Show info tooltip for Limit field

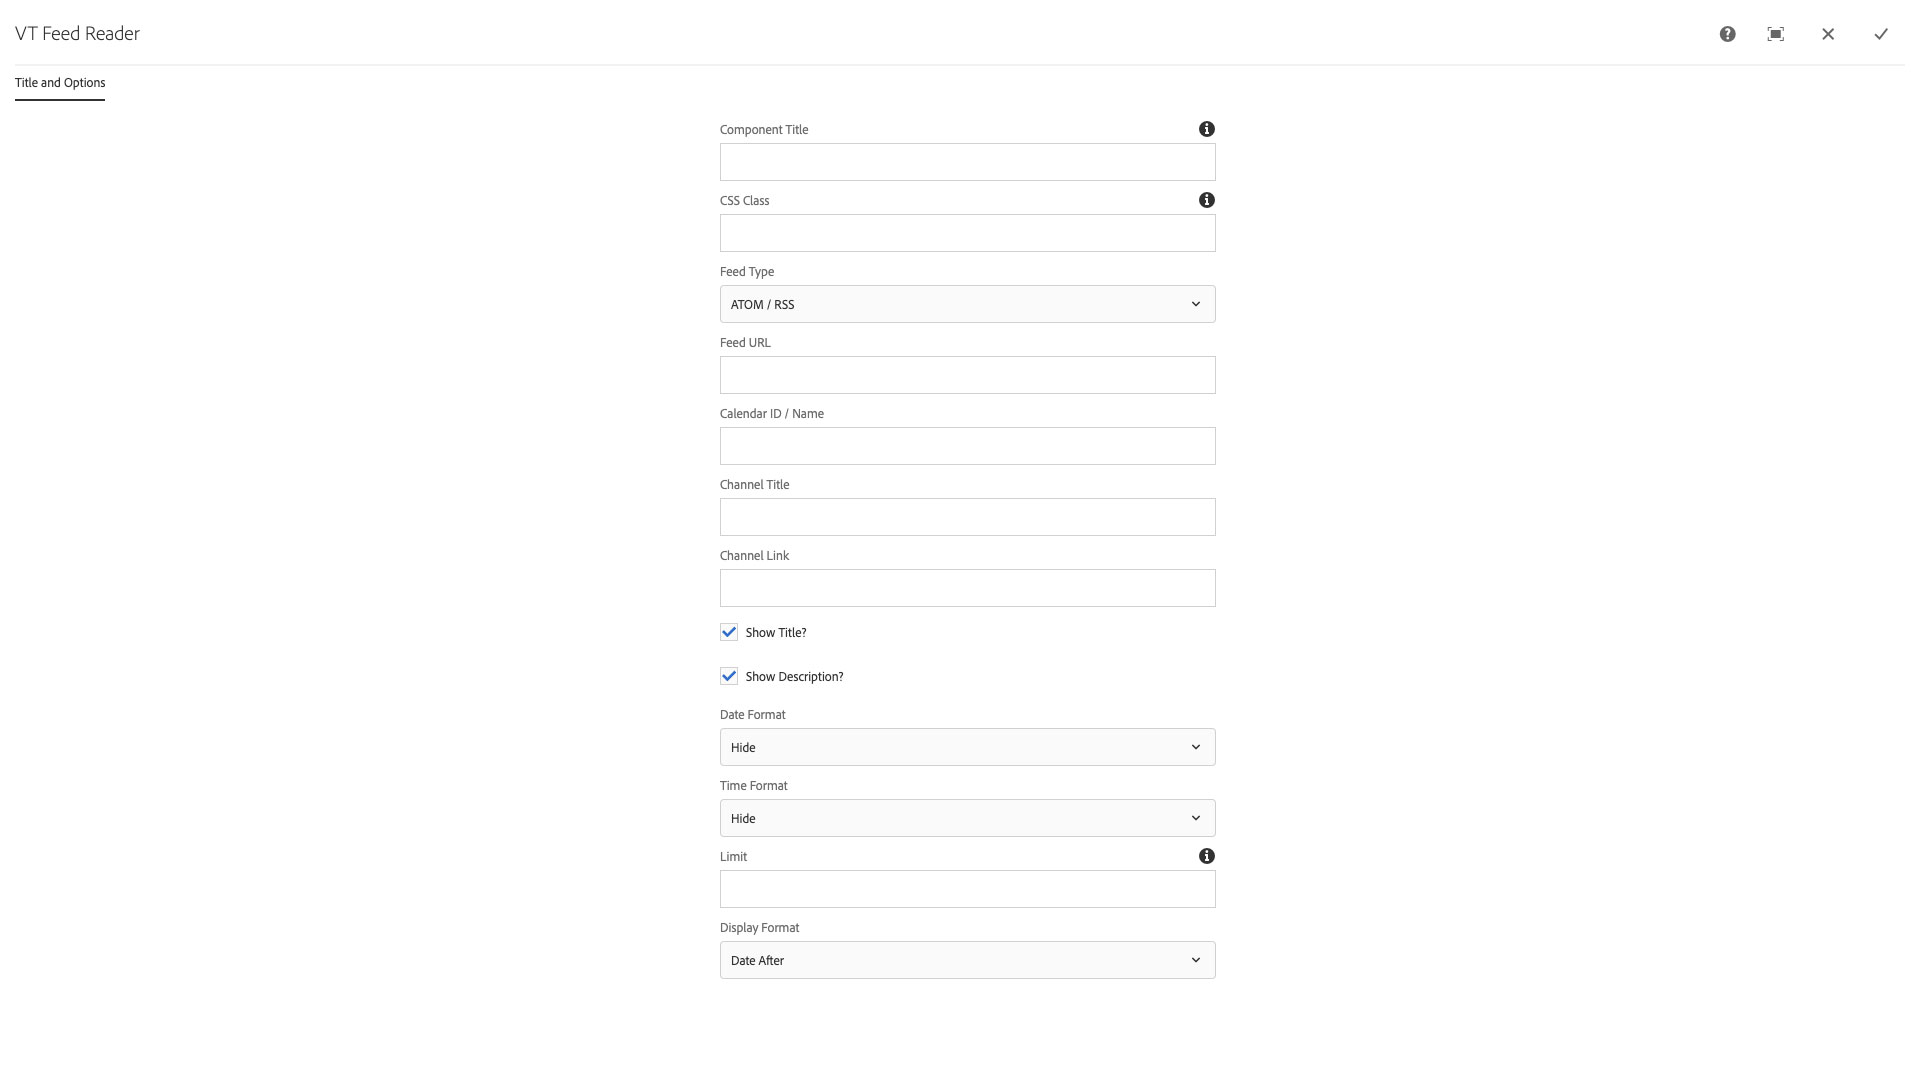pos(1207,856)
